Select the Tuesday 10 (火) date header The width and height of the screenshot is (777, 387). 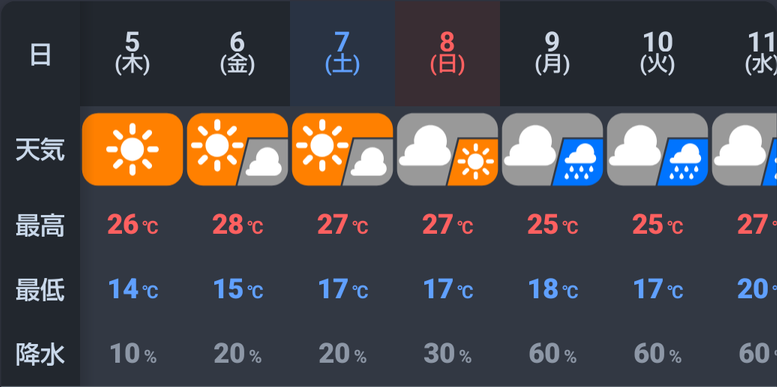coord(658,54)
